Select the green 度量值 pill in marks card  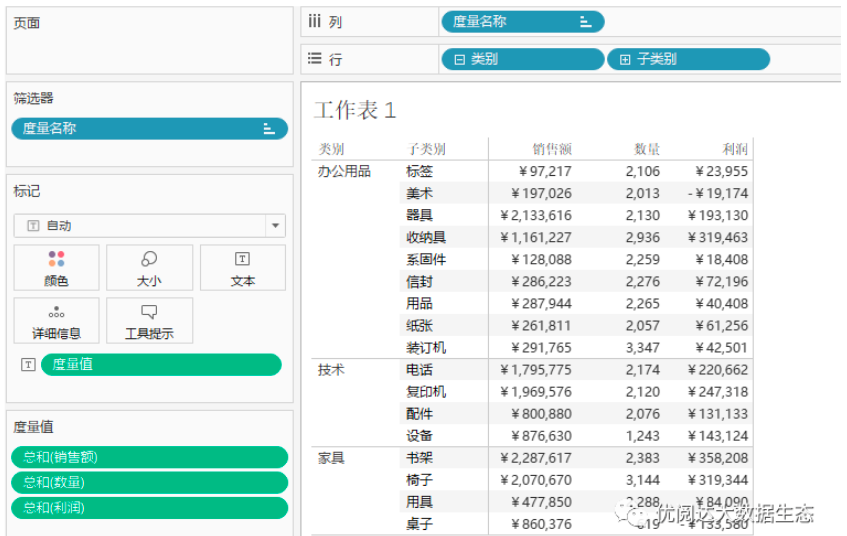[161, 365]
